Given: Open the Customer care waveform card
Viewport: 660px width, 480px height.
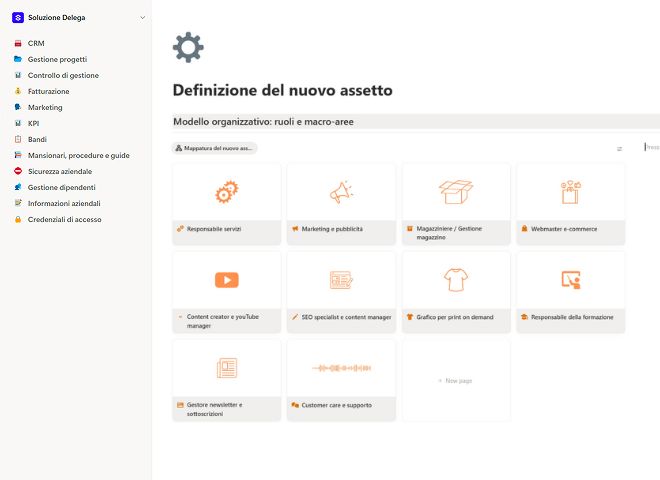Looking at the screenshot, I should point(341,368).
